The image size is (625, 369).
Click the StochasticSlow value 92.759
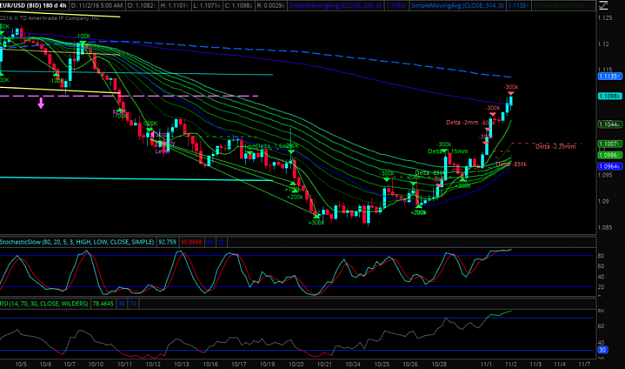[x=167, y=242]
